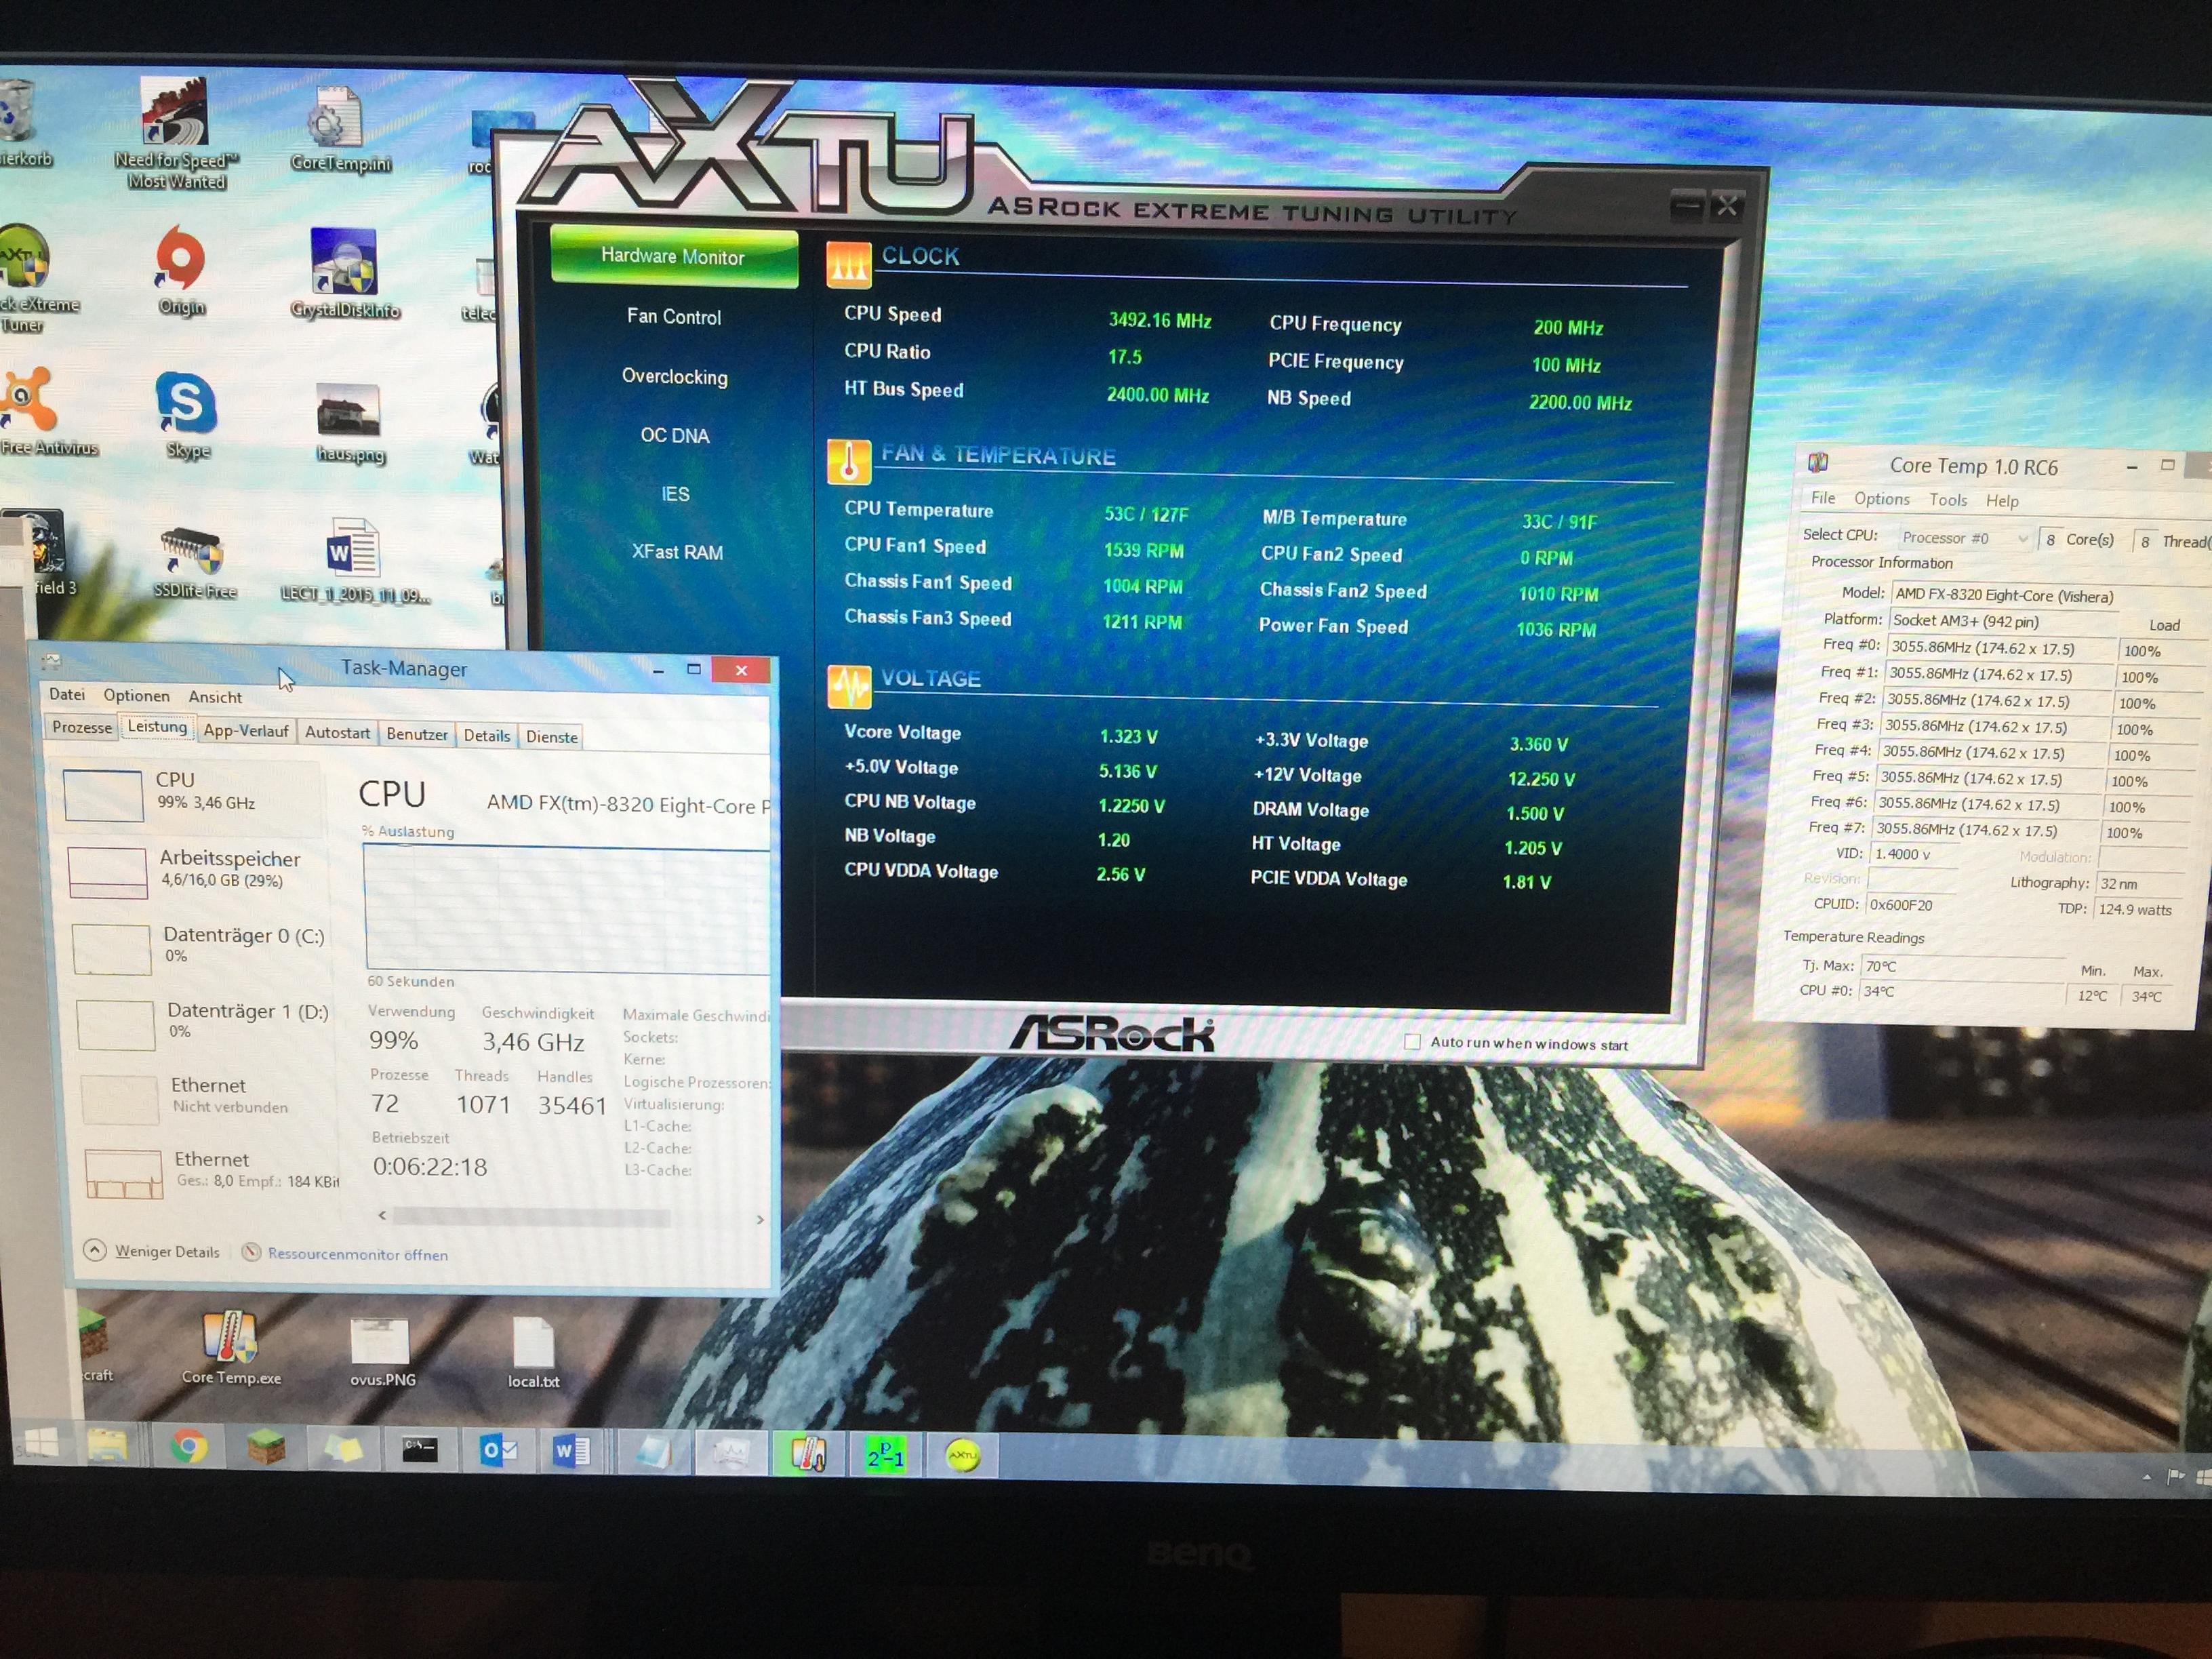Click yellow AXTU icon in taskbar
Image resolution: width=2212 pixels, height=1659 pixels.
(x=962, y=1456)
